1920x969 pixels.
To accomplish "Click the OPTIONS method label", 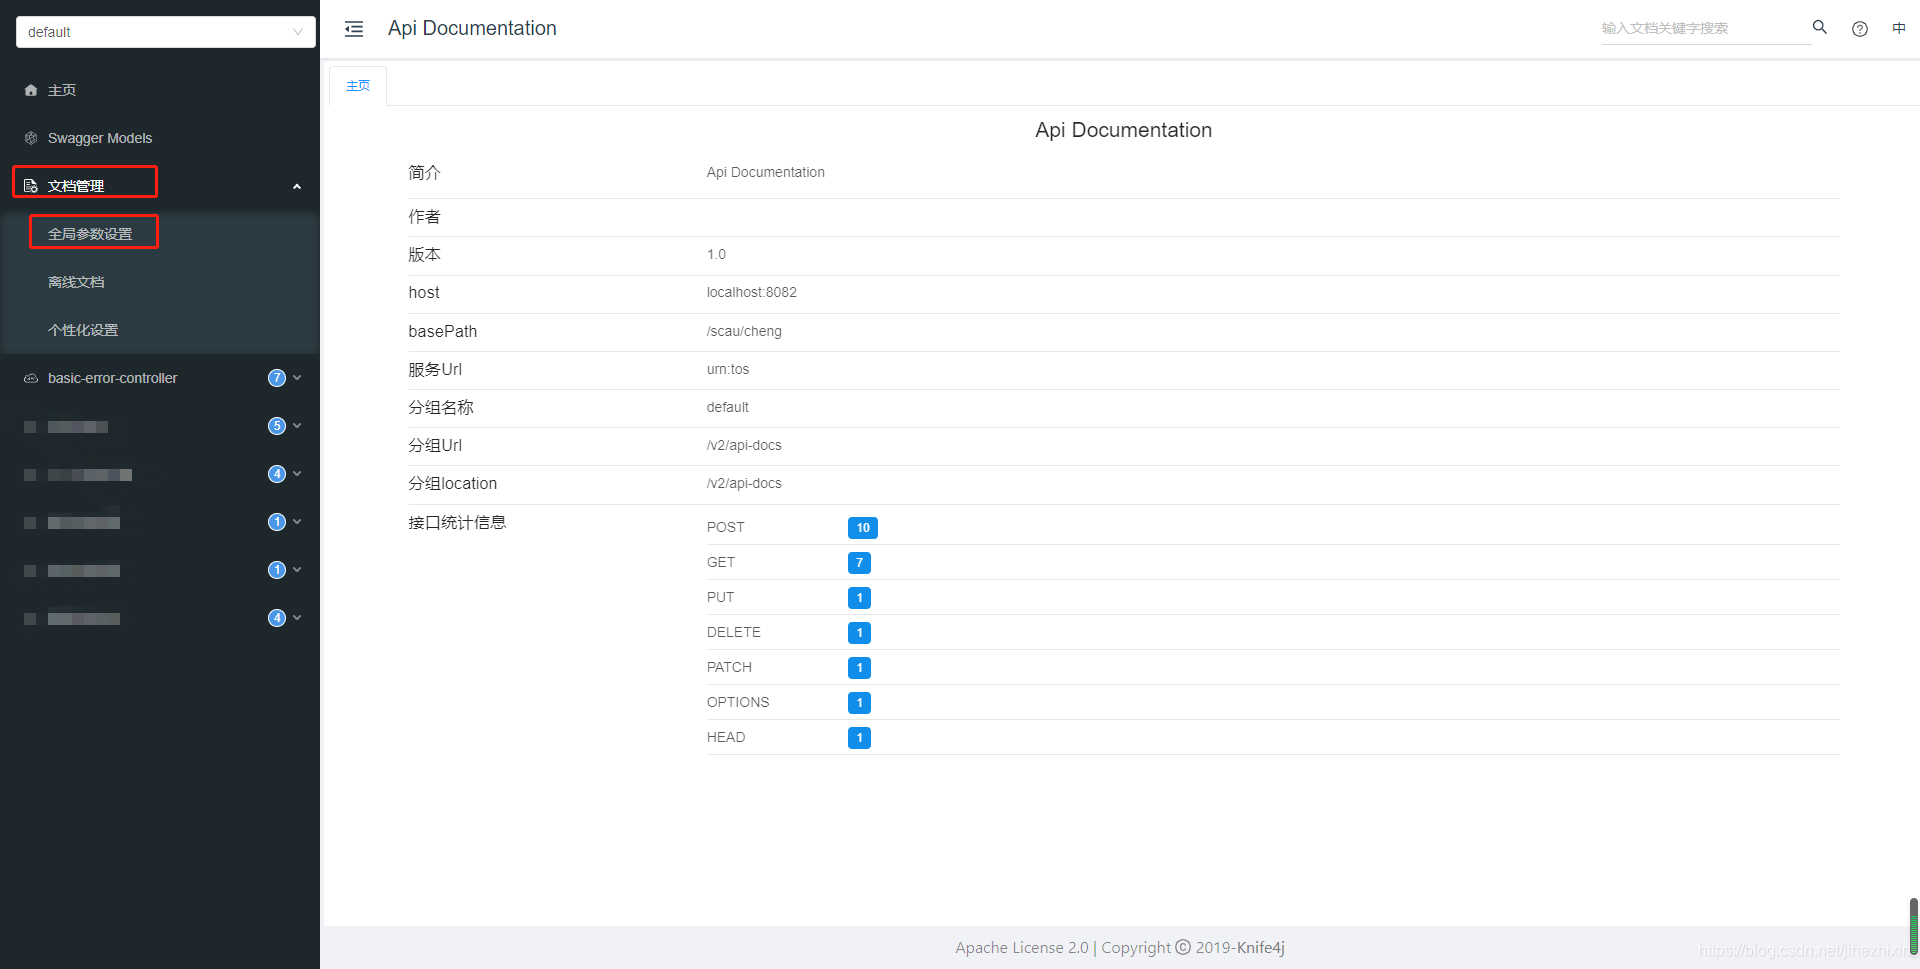I will [x=738, y=703].
